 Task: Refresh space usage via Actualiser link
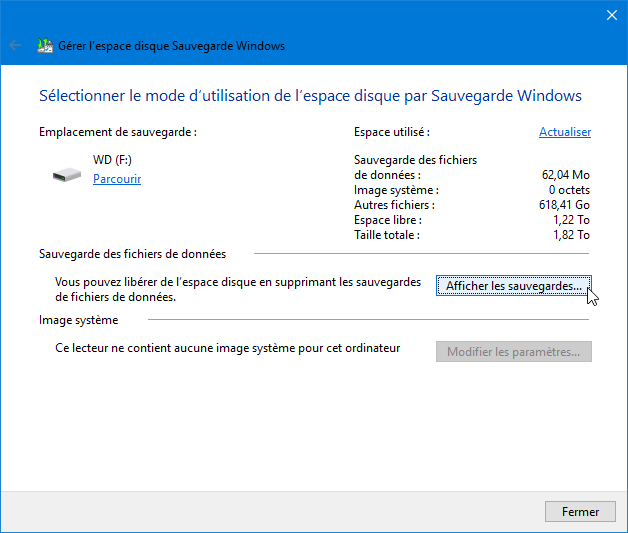tap(565, 132)
